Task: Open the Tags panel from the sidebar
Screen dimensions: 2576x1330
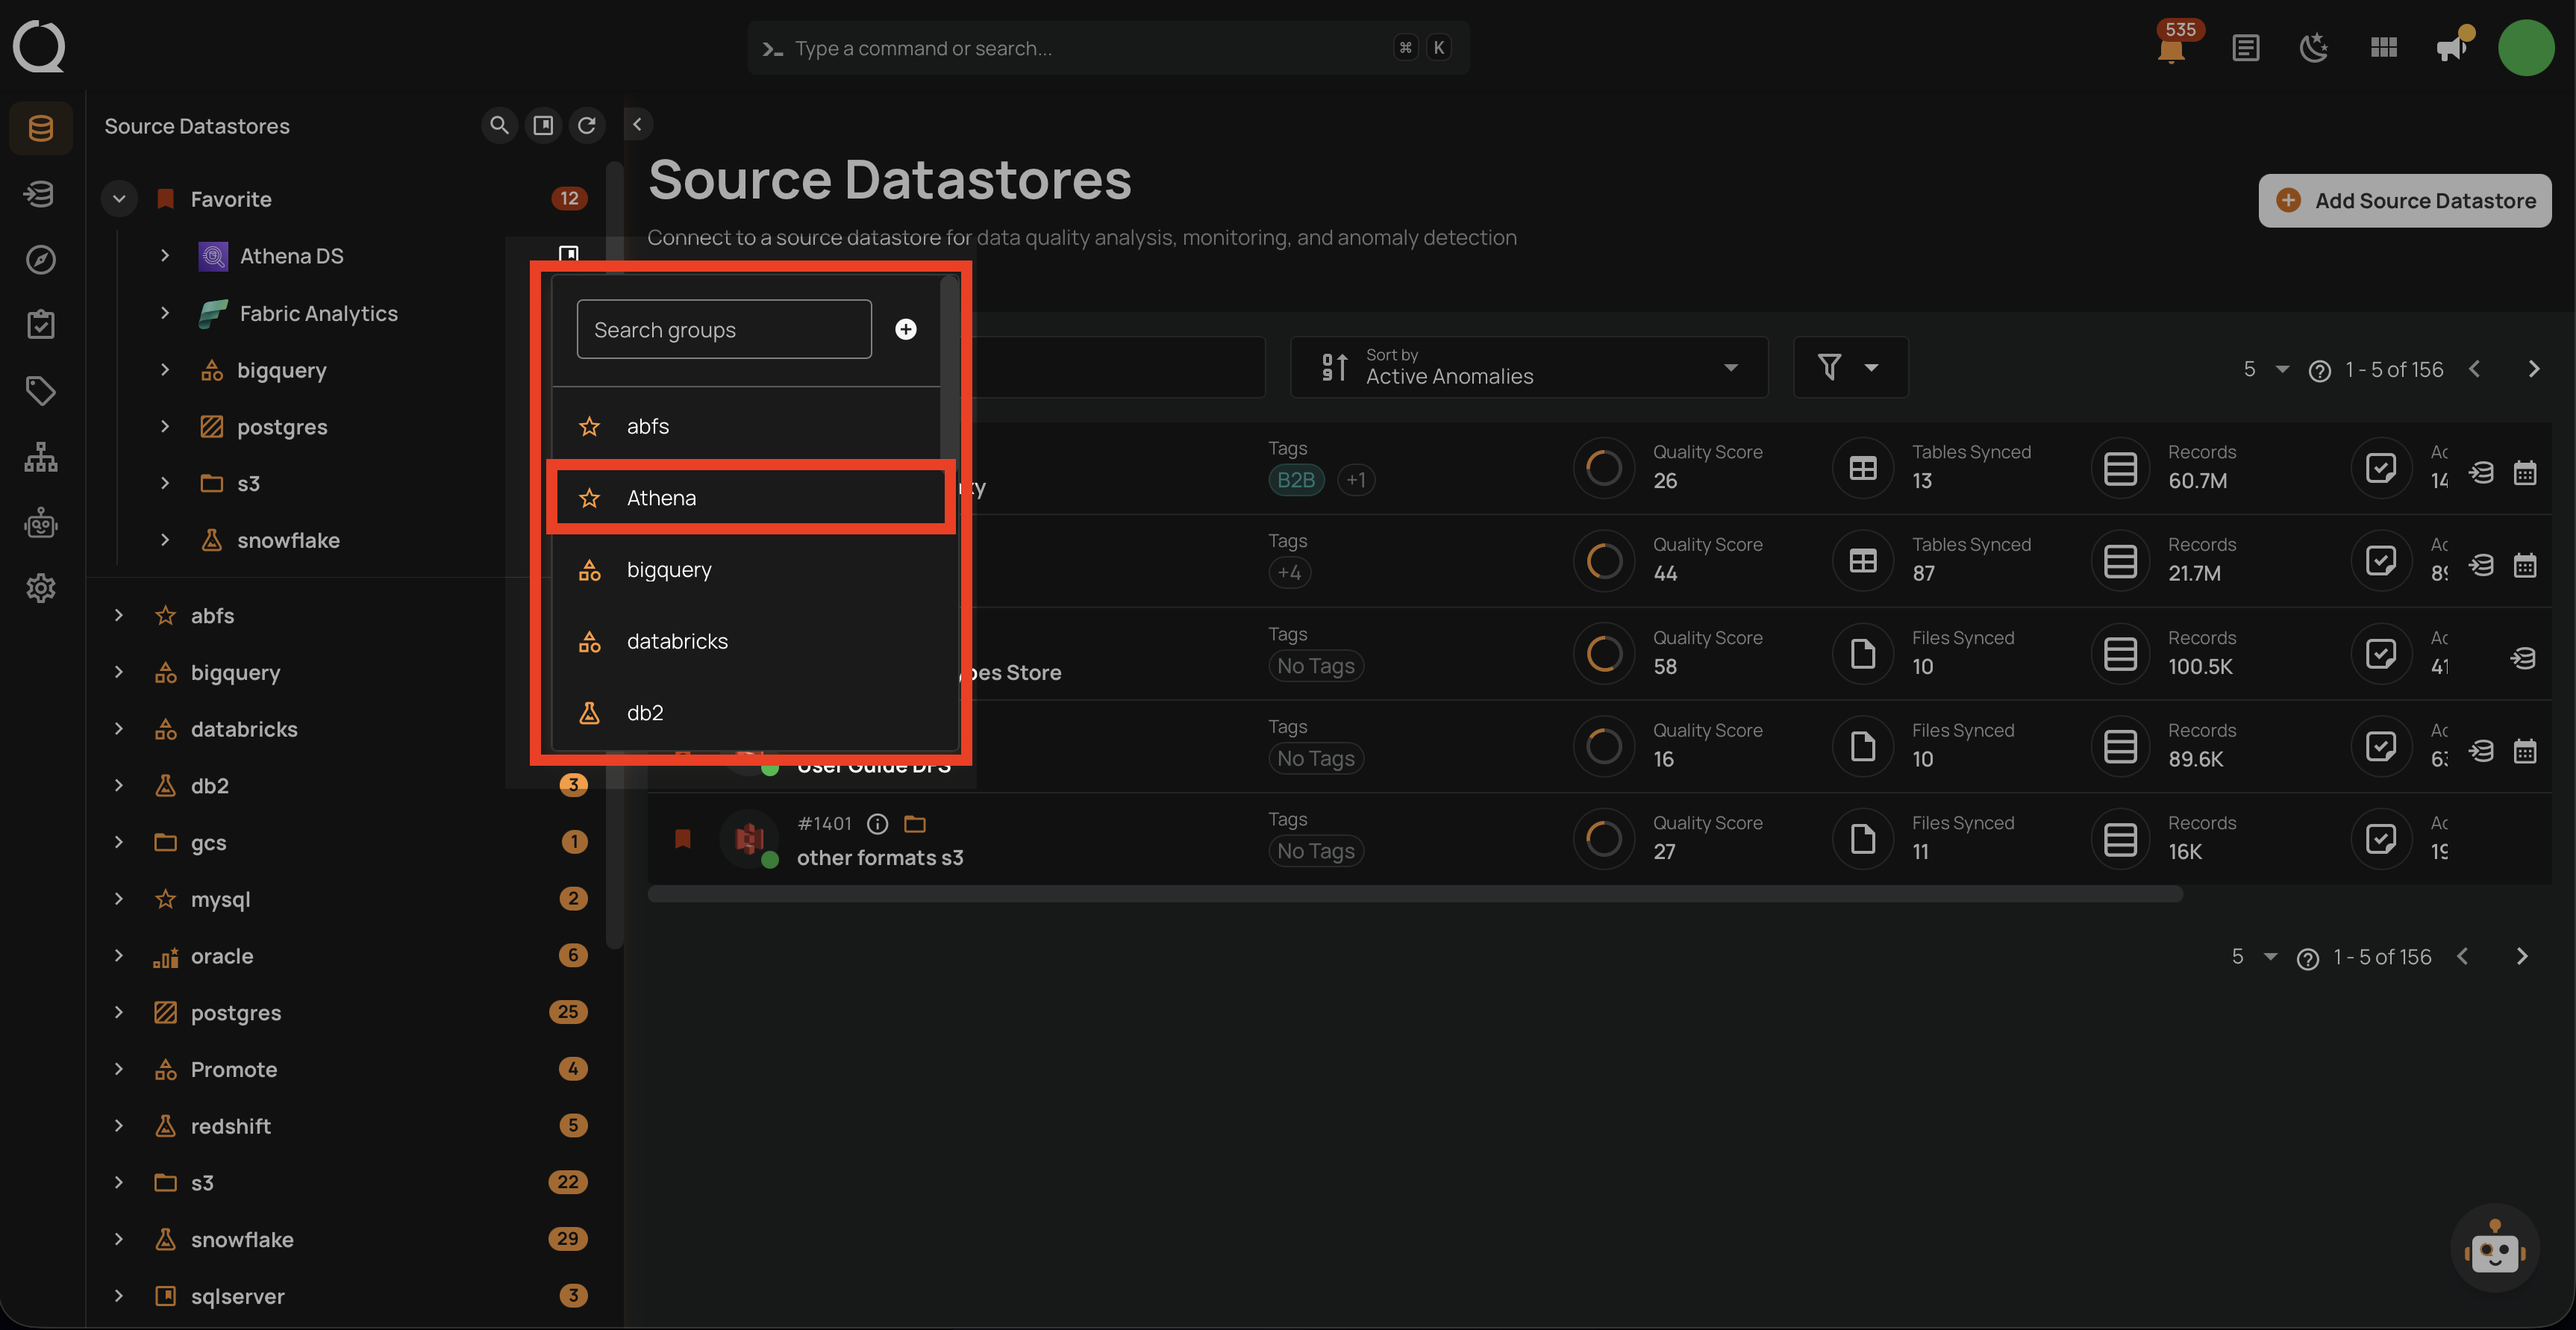Action: pos(40,391)
